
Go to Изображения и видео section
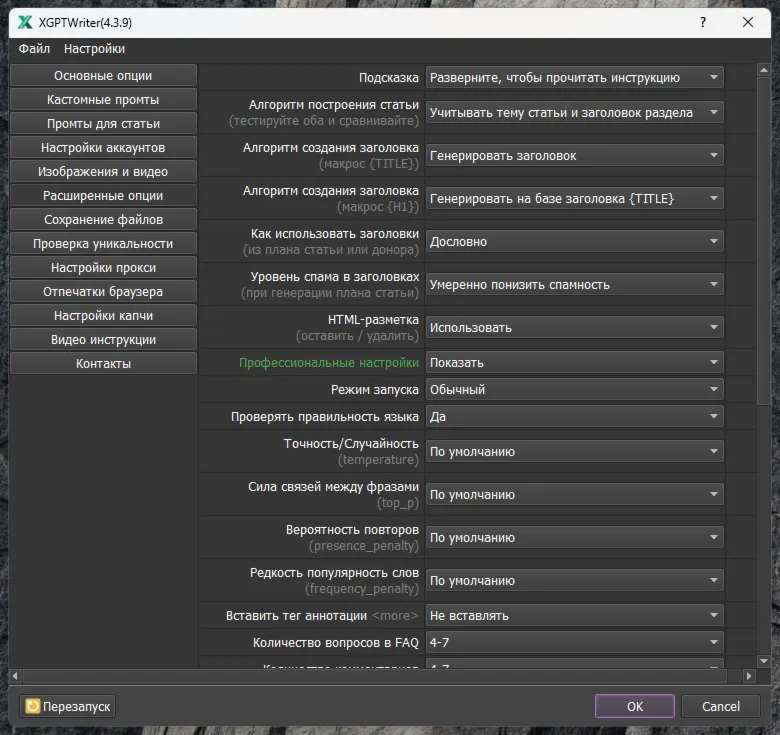click(103, 172)
